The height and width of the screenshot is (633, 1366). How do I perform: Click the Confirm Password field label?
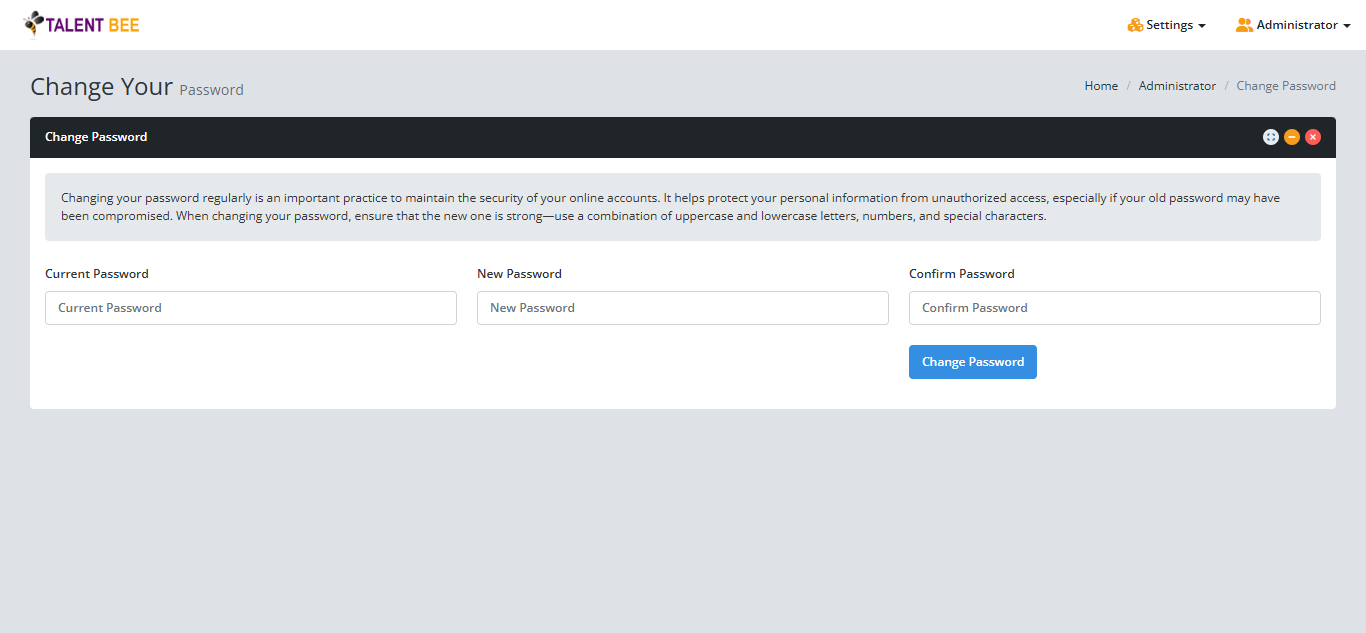coord(961,274)
